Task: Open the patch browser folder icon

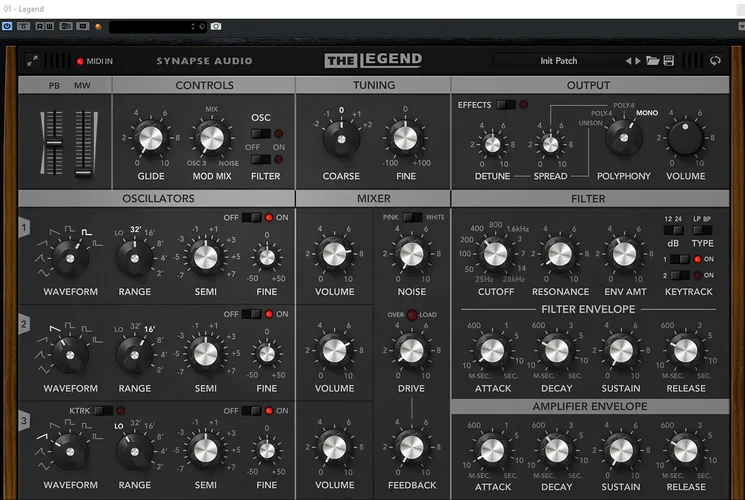Action: coord(653,60)
